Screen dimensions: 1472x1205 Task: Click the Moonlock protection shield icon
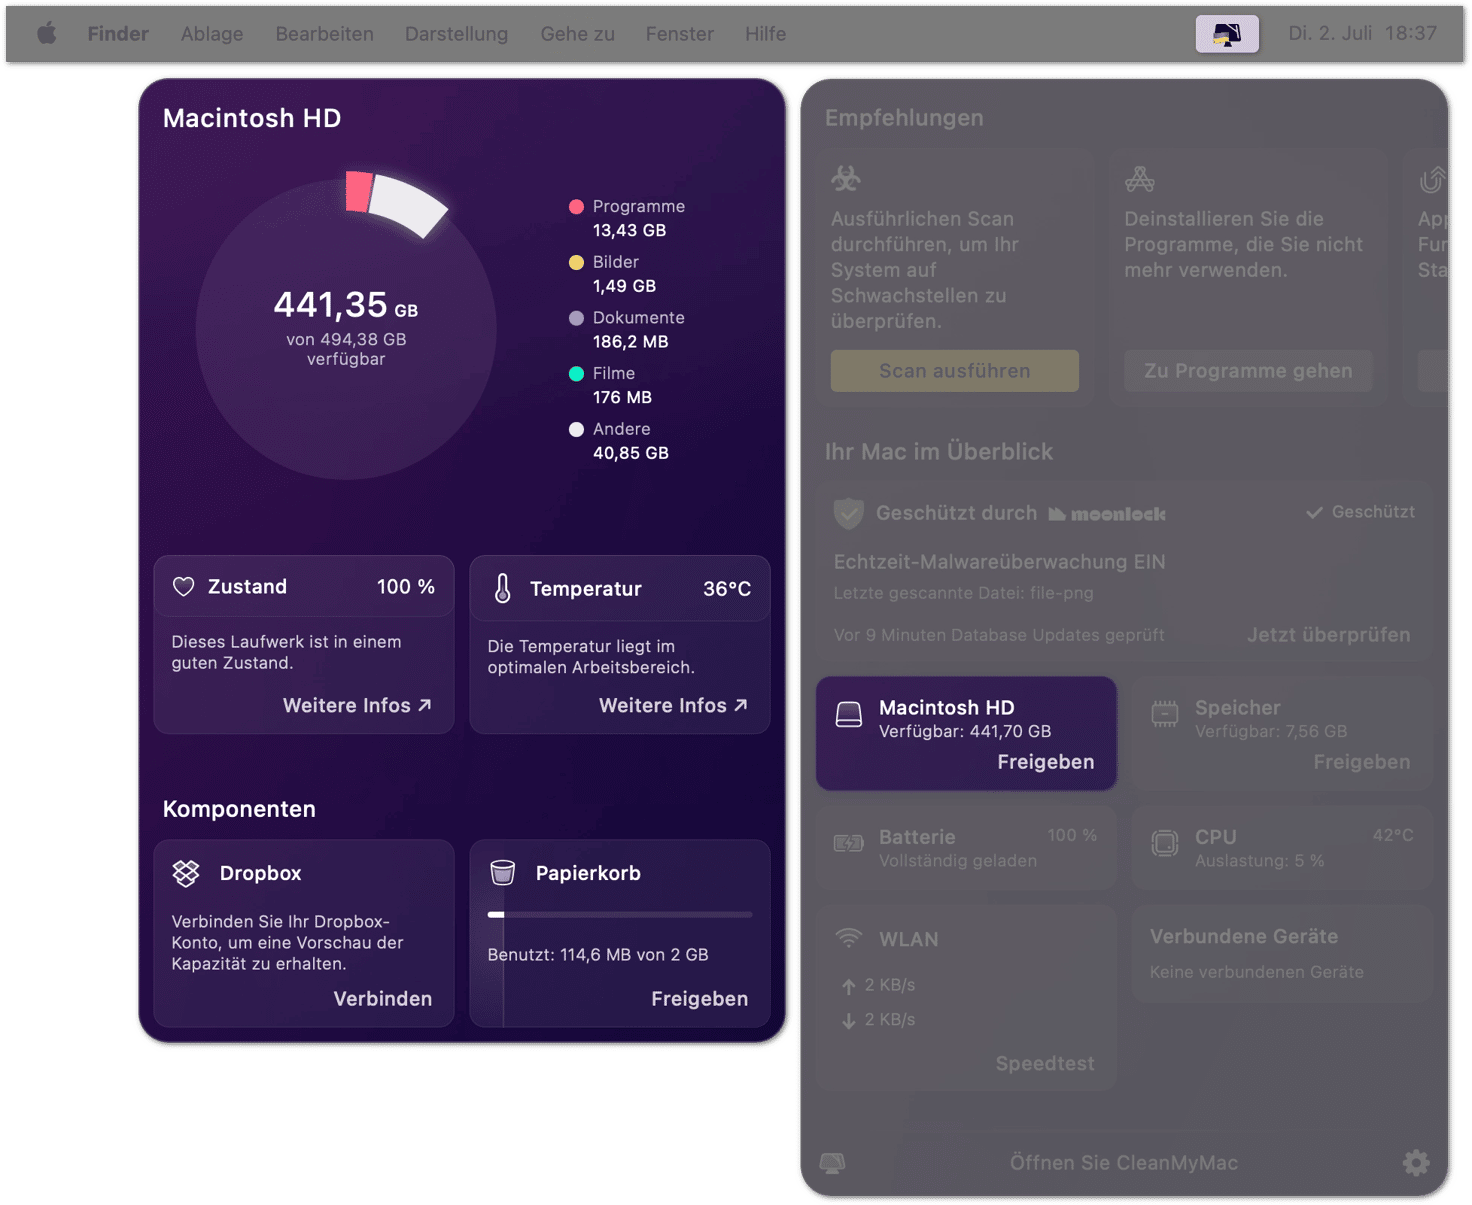[x=849, y=514]
